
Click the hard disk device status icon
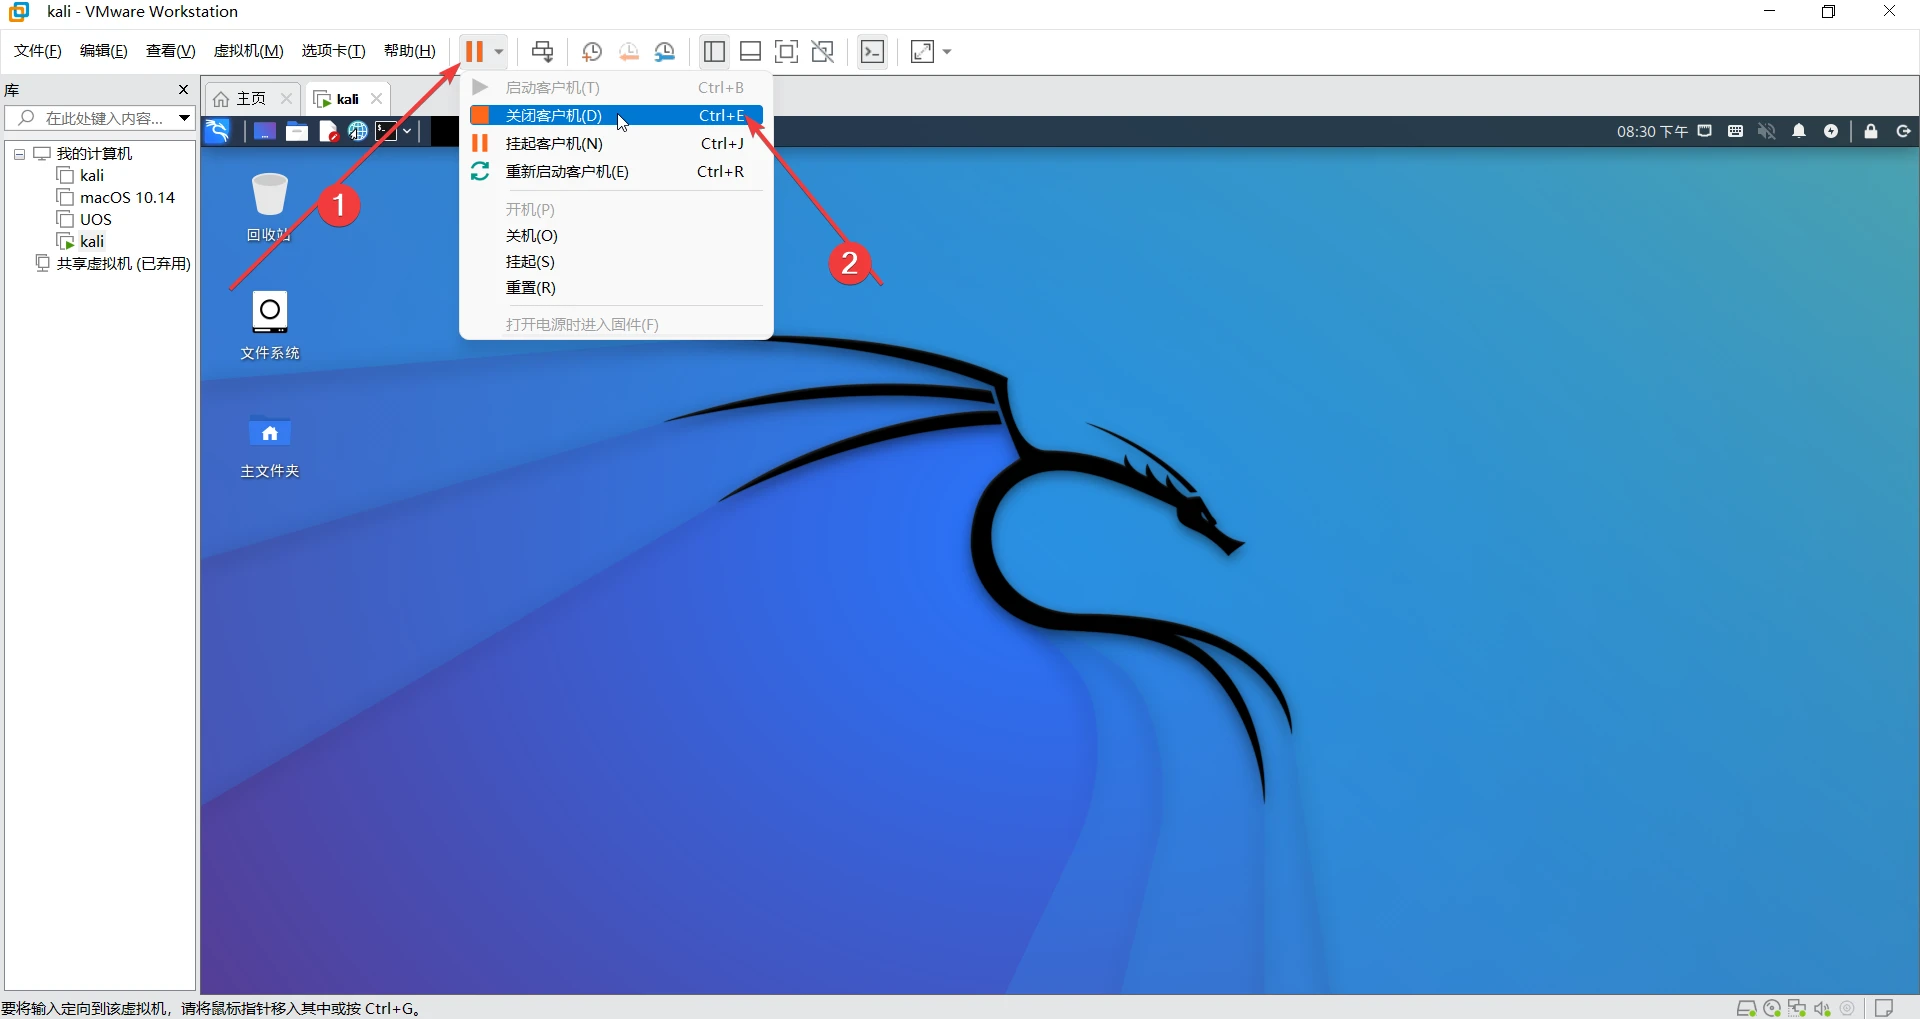[1746, 1008]
